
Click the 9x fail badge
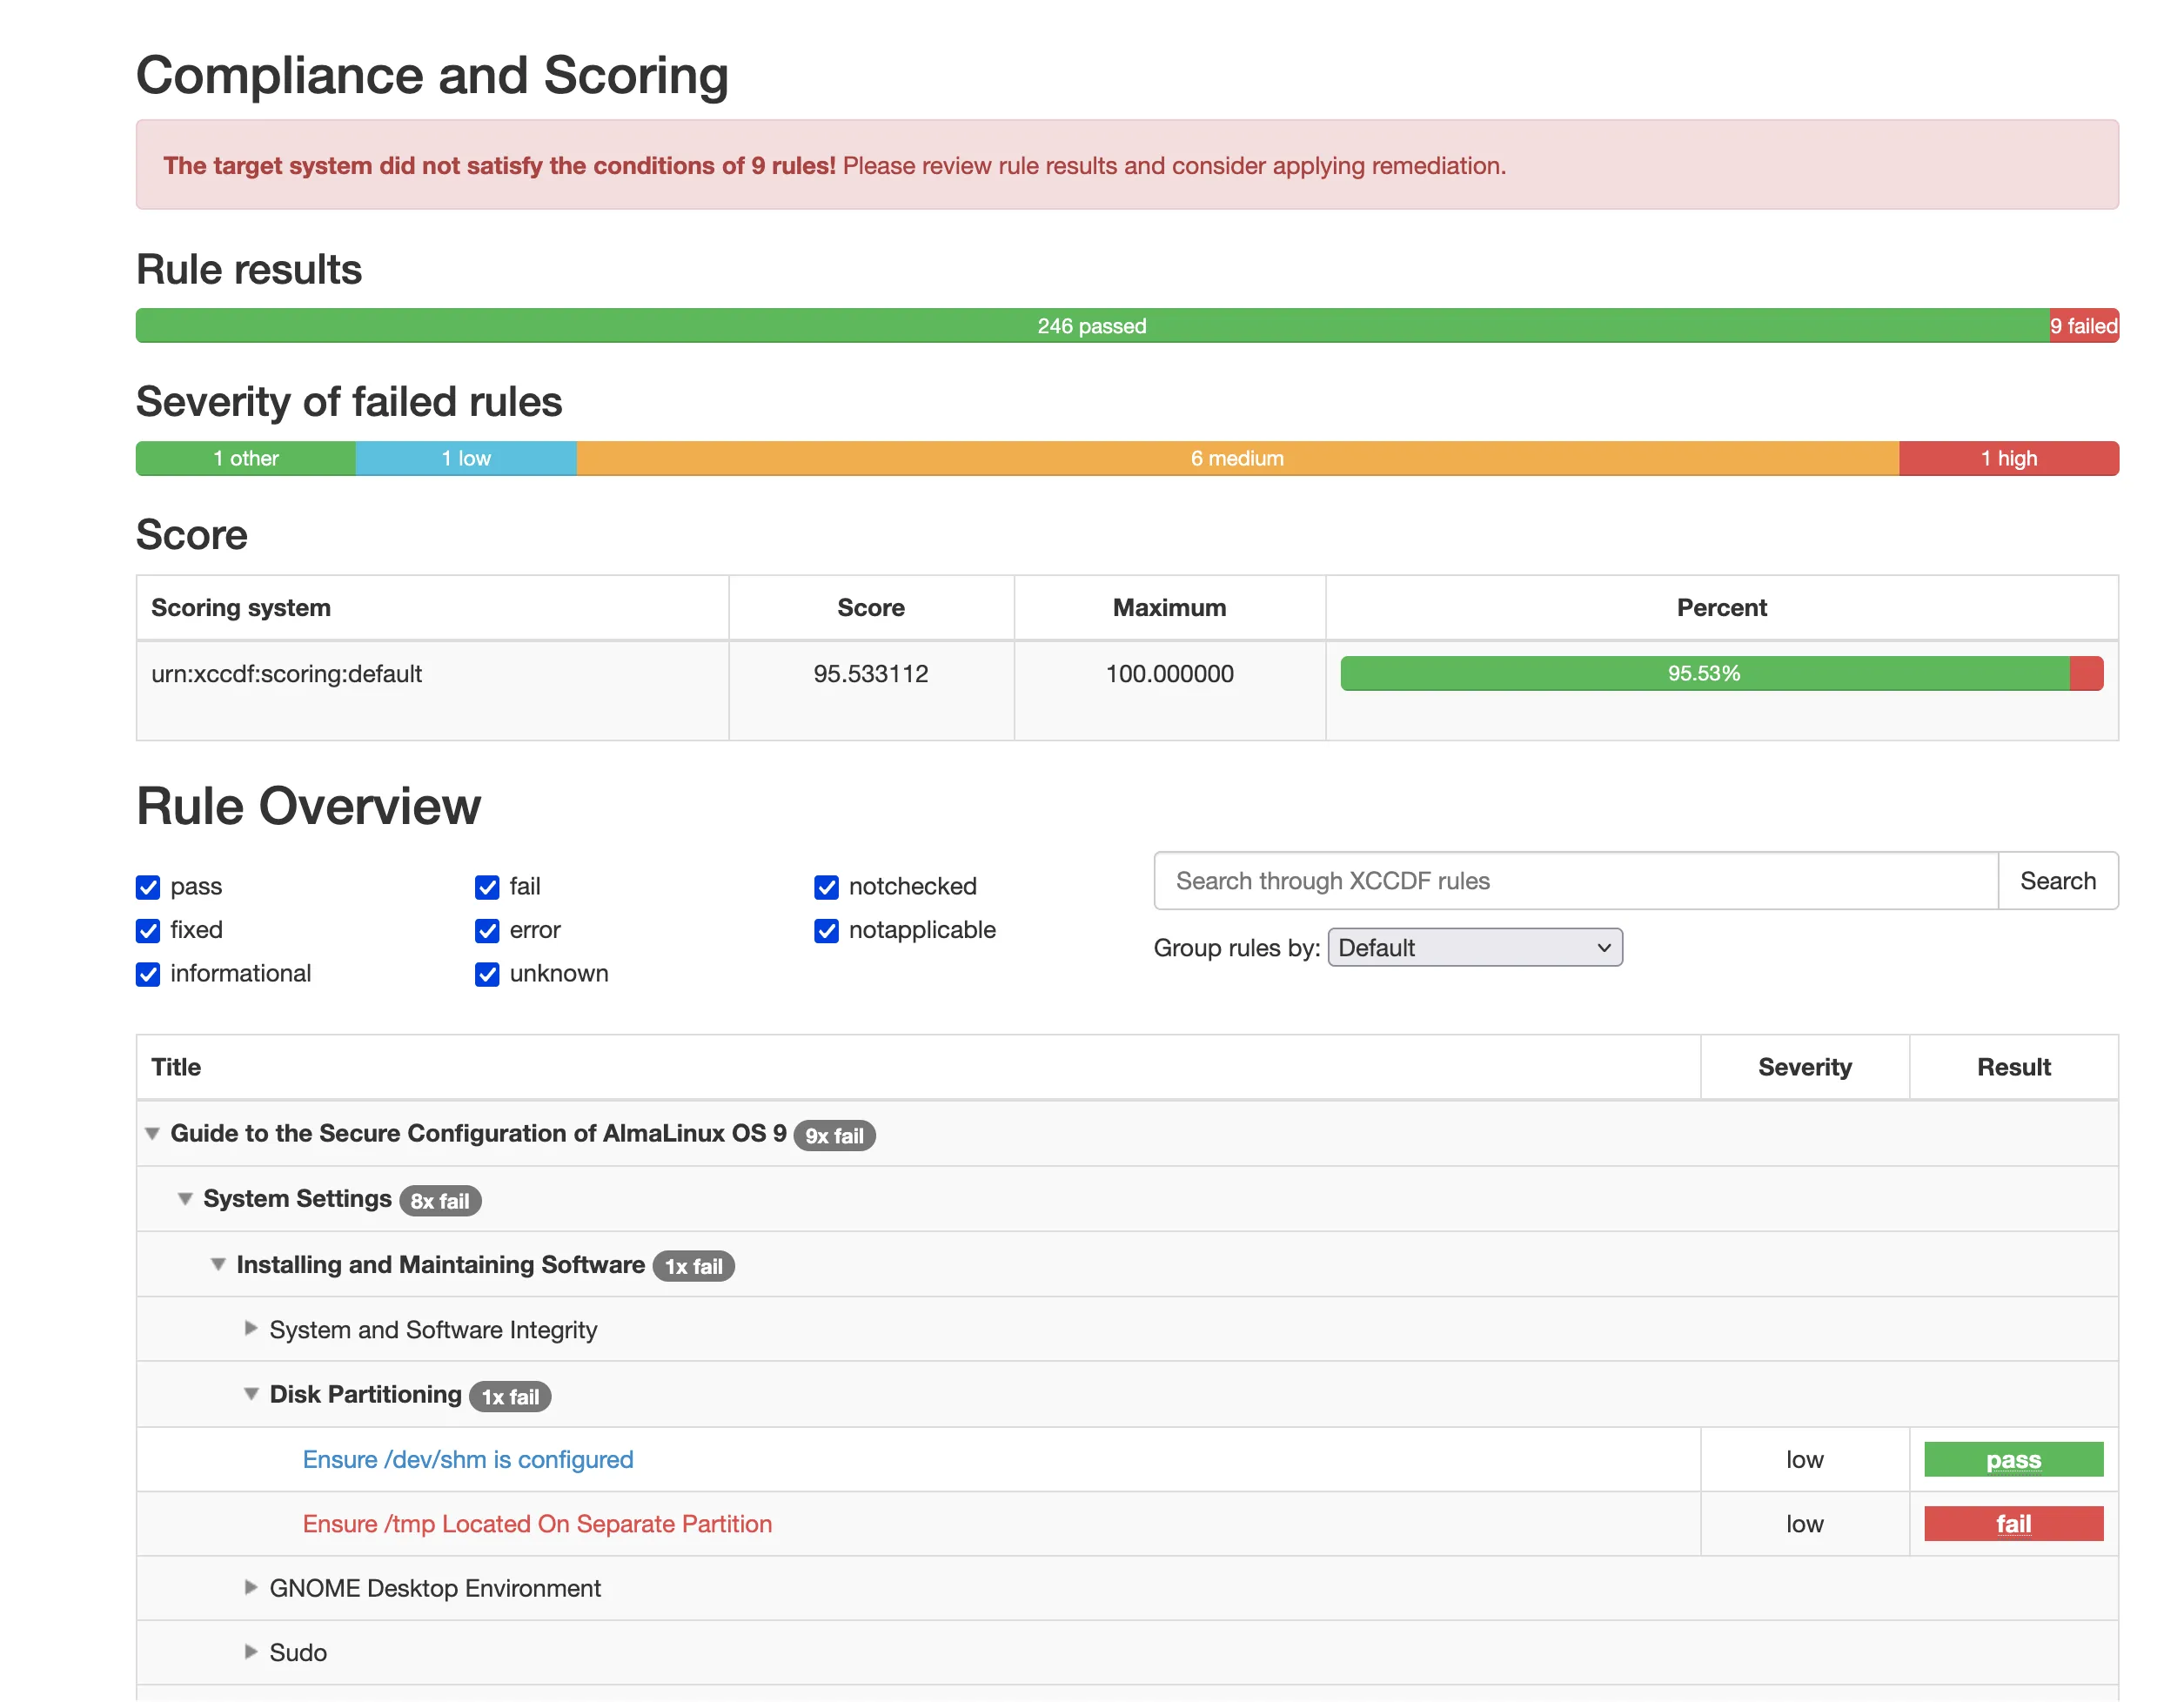pos(834,1136)
